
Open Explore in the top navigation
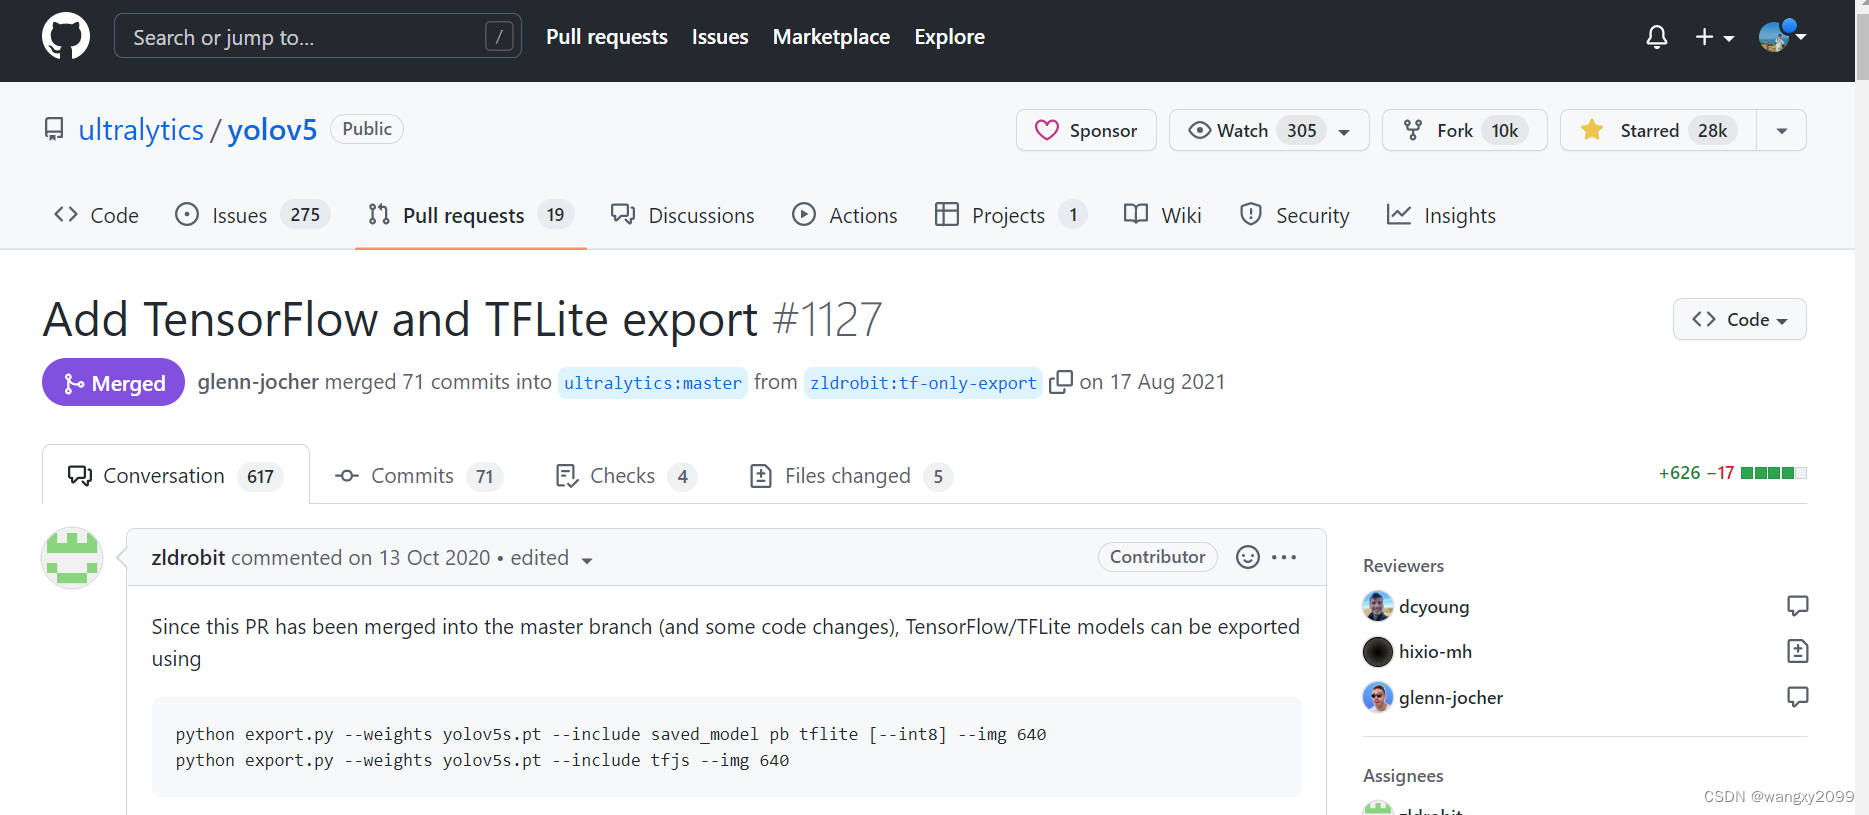click(949, 37)
